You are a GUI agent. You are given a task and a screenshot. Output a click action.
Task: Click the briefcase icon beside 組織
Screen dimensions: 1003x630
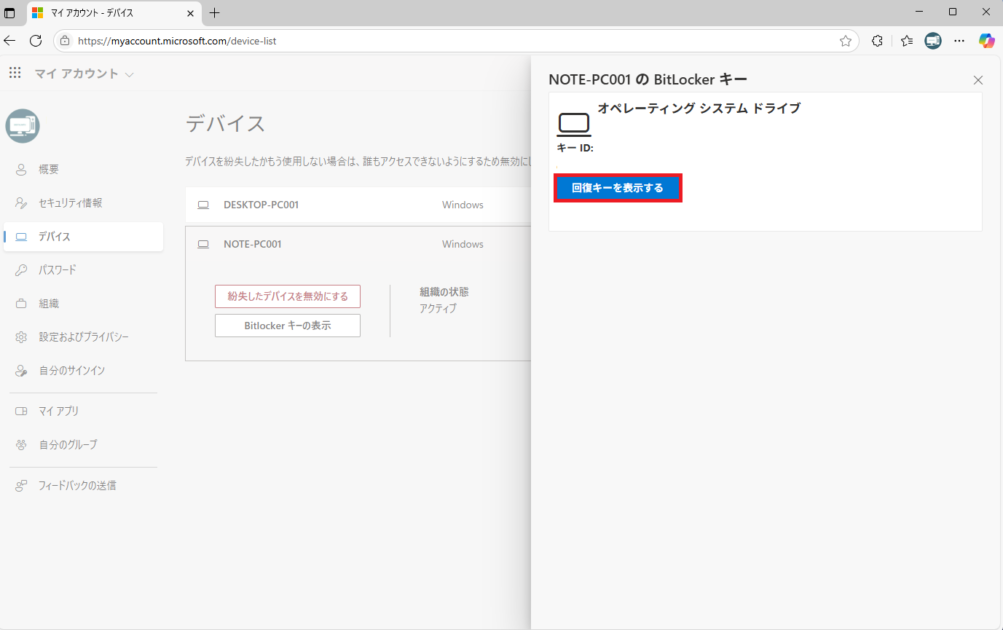point(21,303)
